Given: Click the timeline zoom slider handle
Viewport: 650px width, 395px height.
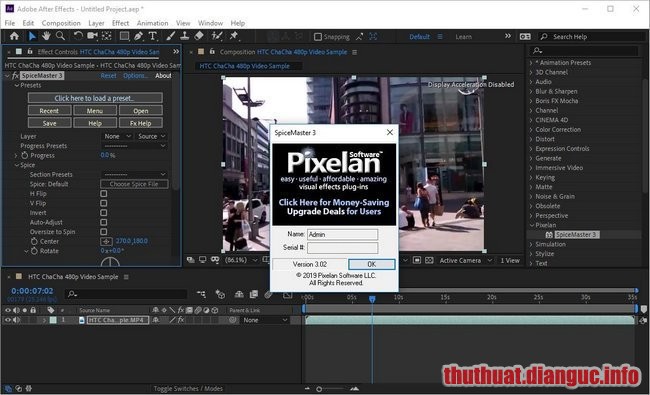Looking at the screenshot, I should pos(319,389).
